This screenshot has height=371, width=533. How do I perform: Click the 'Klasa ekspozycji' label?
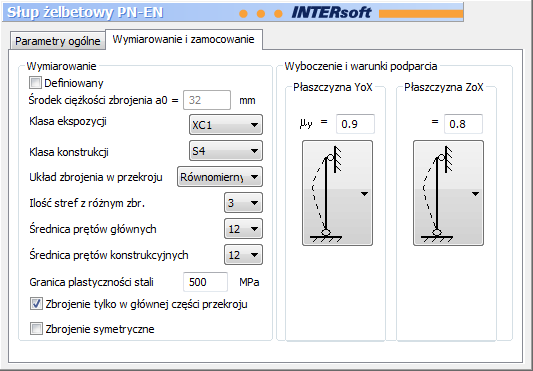[x=68, y=121]
